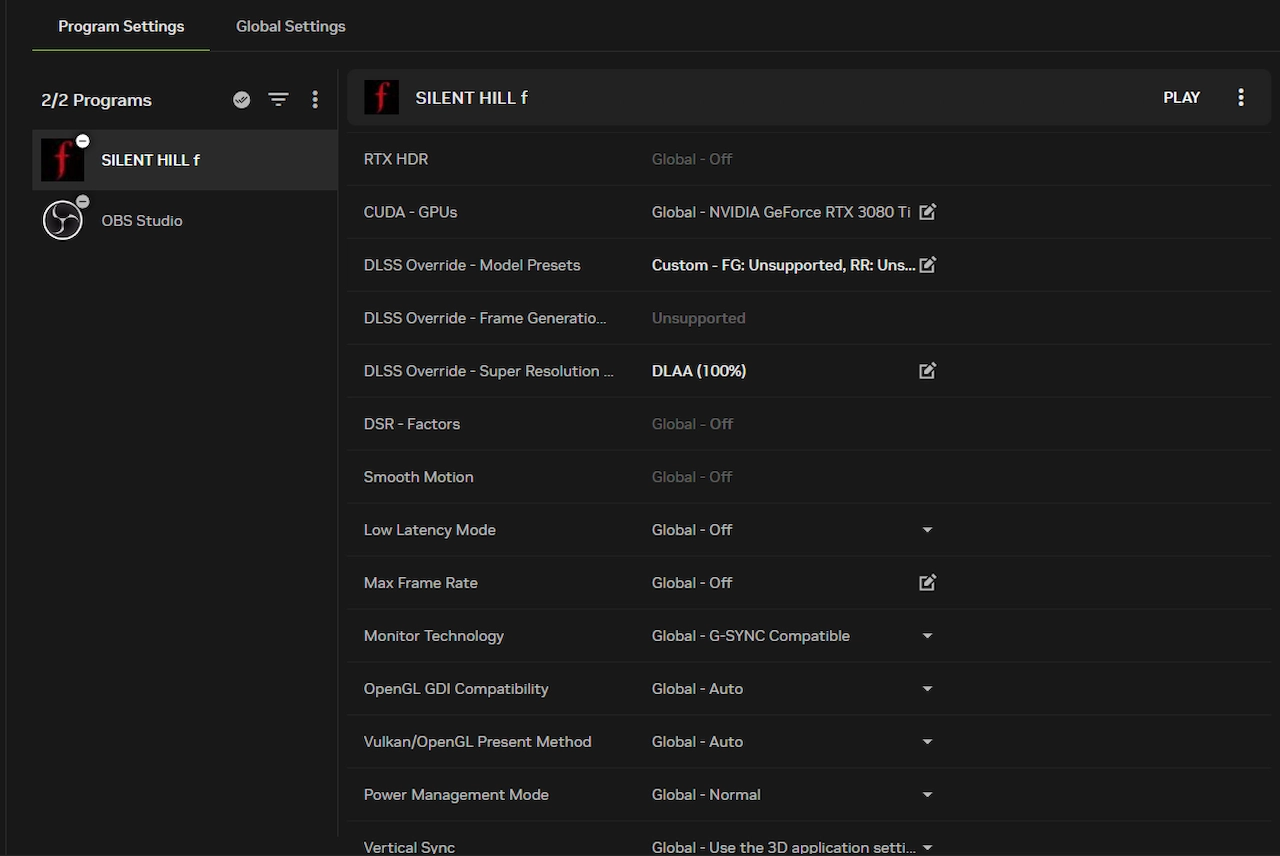Image resolution: width=1280 pixels, height=856 pixels.
Task: Remove OBS Studio using minus badge
Action: 83,202
